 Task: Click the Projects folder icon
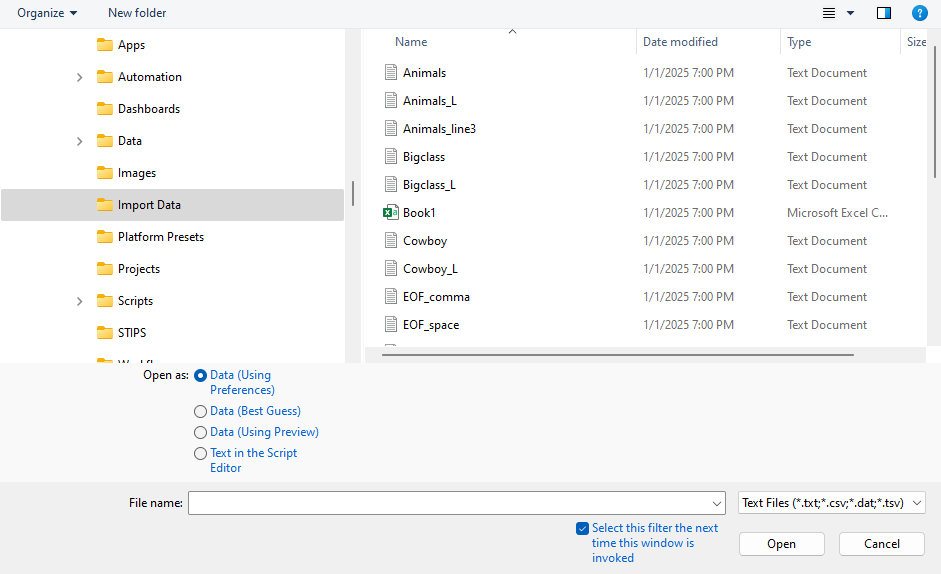pyautogui.click(x=104, y=269)
